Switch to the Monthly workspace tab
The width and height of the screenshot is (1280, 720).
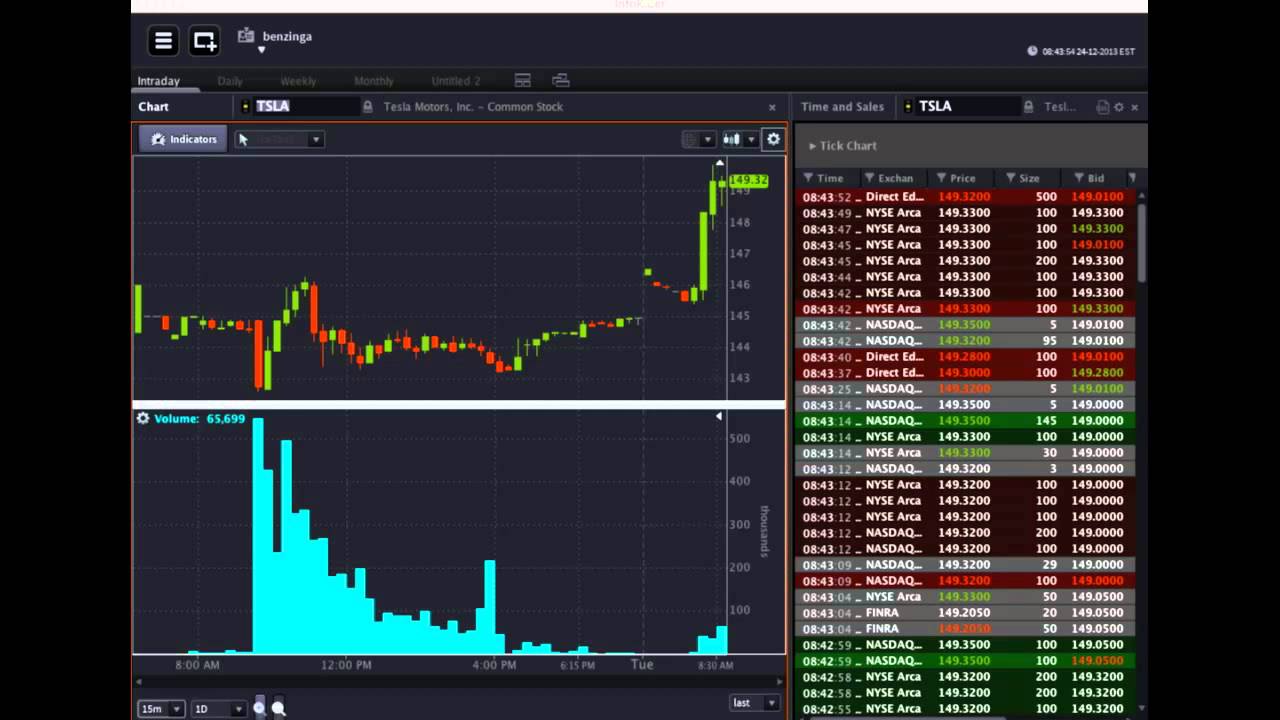[374, 81]
